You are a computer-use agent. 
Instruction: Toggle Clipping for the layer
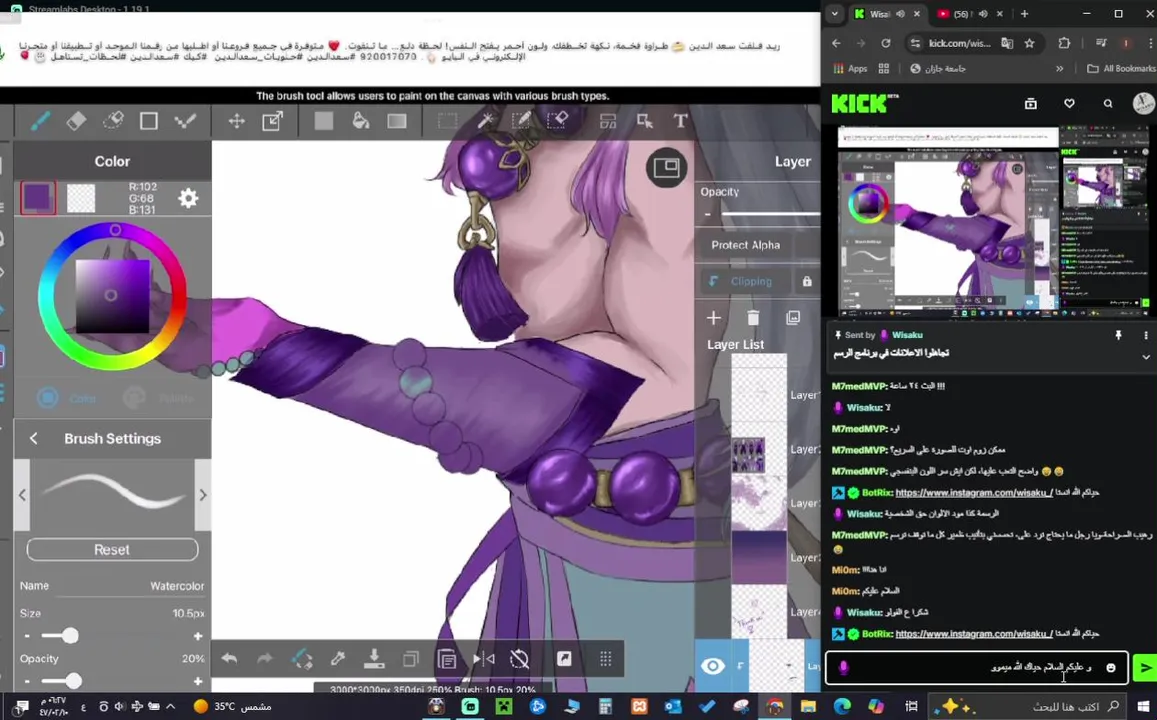pyautogui.click(x=741, y=281)
